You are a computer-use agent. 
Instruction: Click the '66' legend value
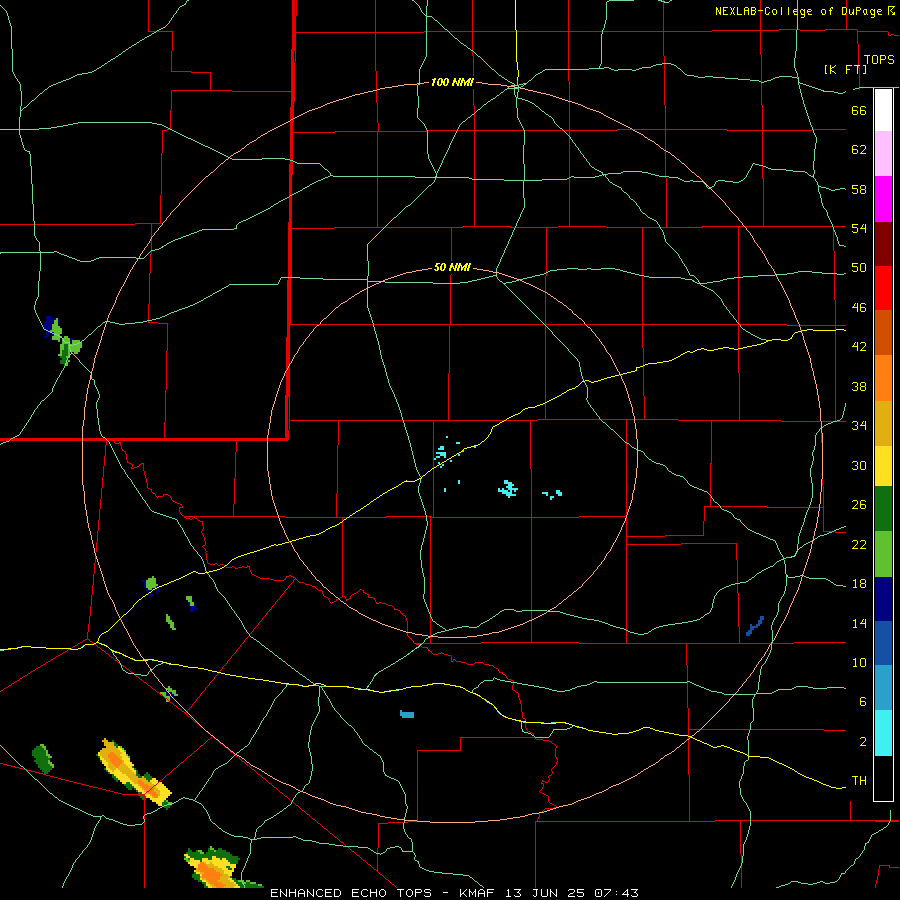[859, 111]
